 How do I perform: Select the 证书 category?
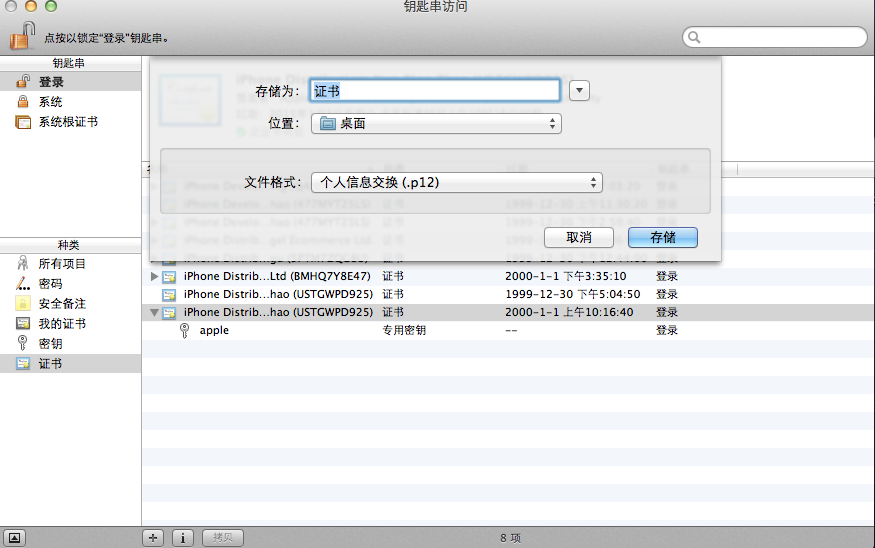coord(70,364)
